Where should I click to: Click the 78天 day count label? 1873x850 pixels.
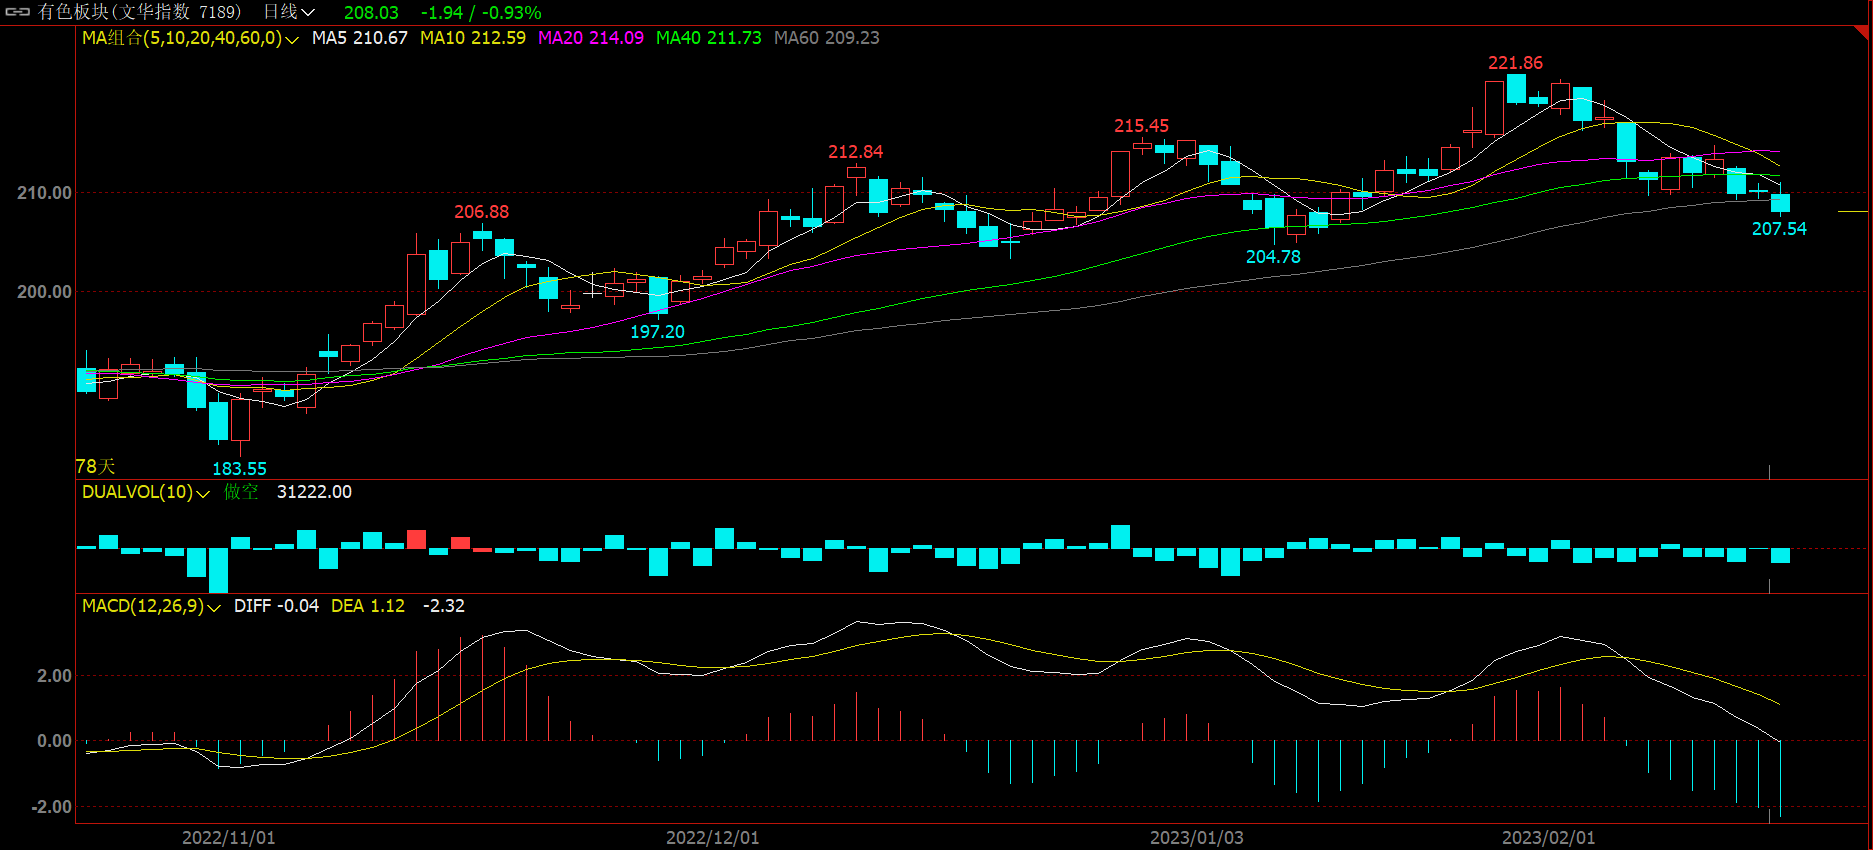96,467
